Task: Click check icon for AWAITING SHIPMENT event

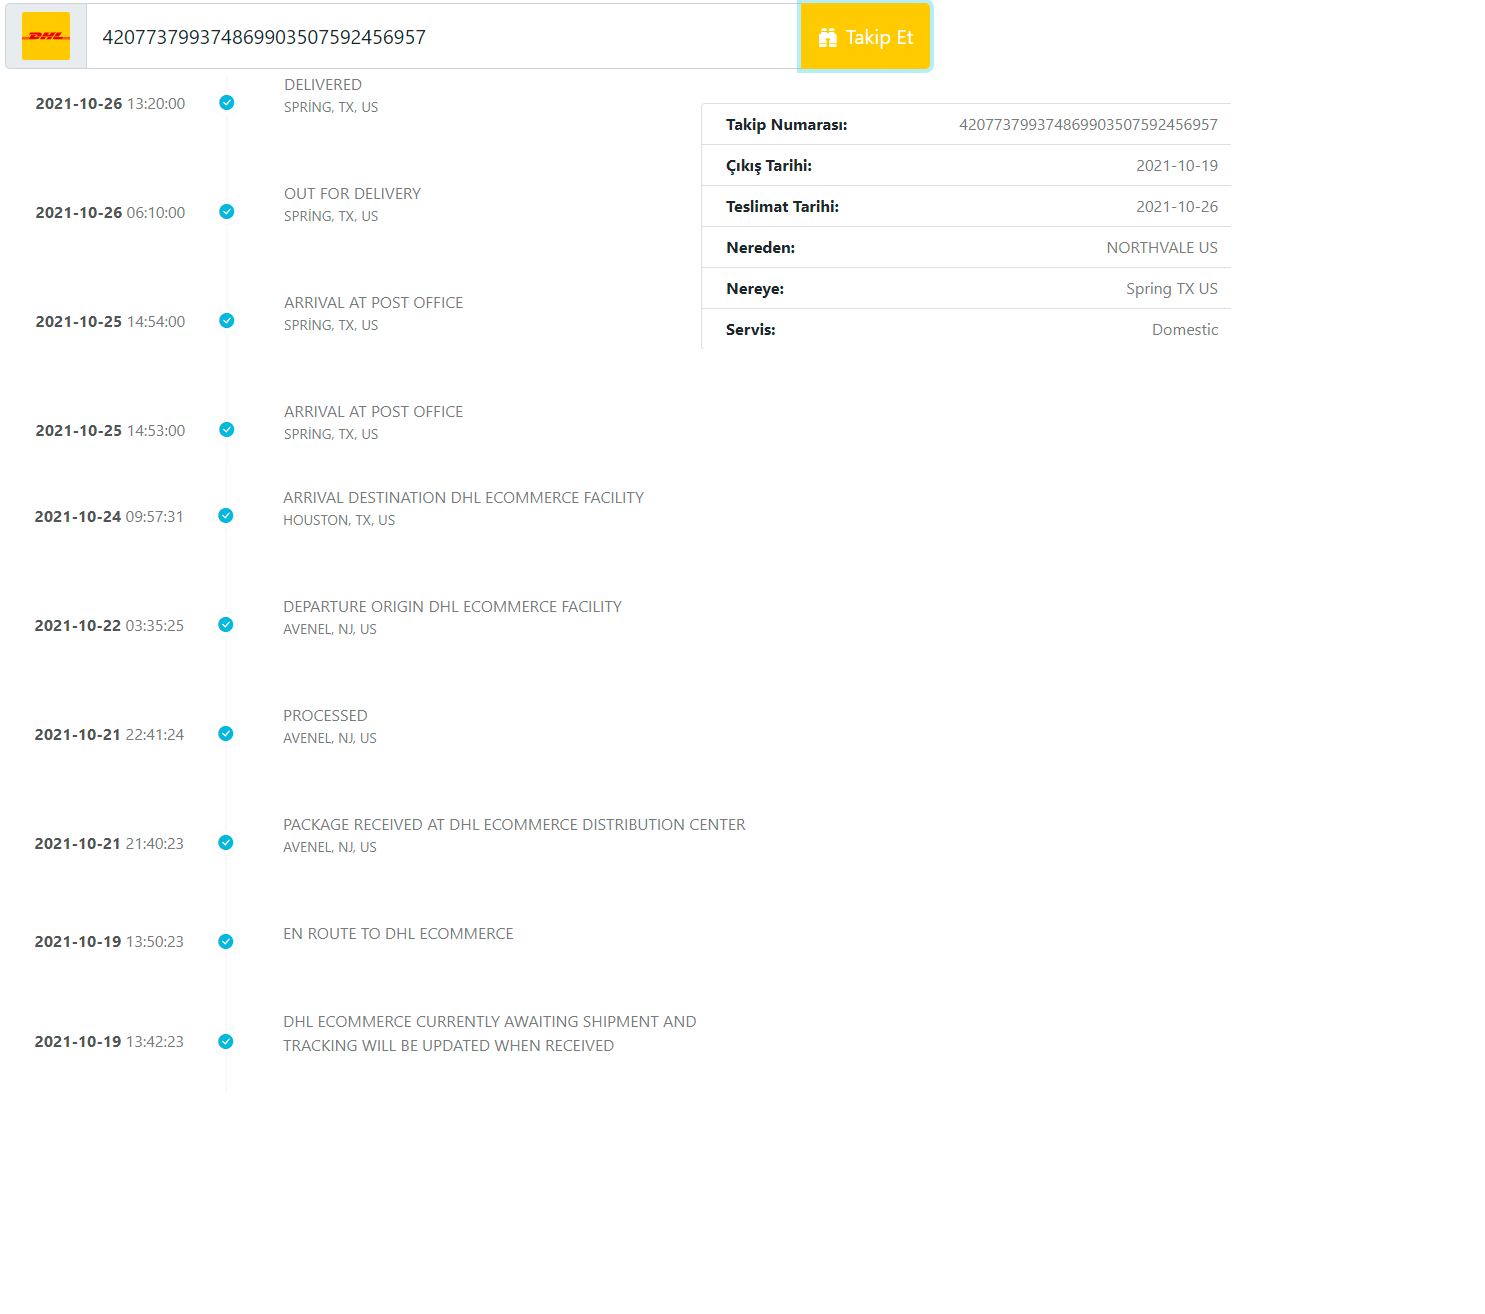Action: pos(226,1041)
